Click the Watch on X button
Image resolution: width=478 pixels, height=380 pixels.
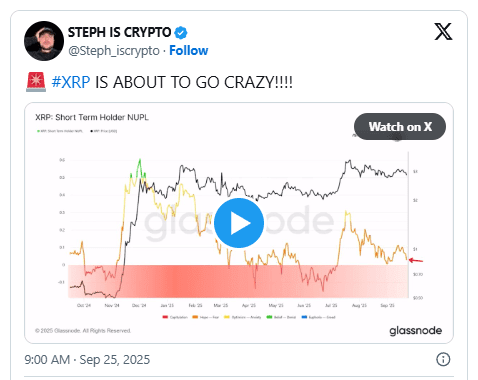(400, 127)
